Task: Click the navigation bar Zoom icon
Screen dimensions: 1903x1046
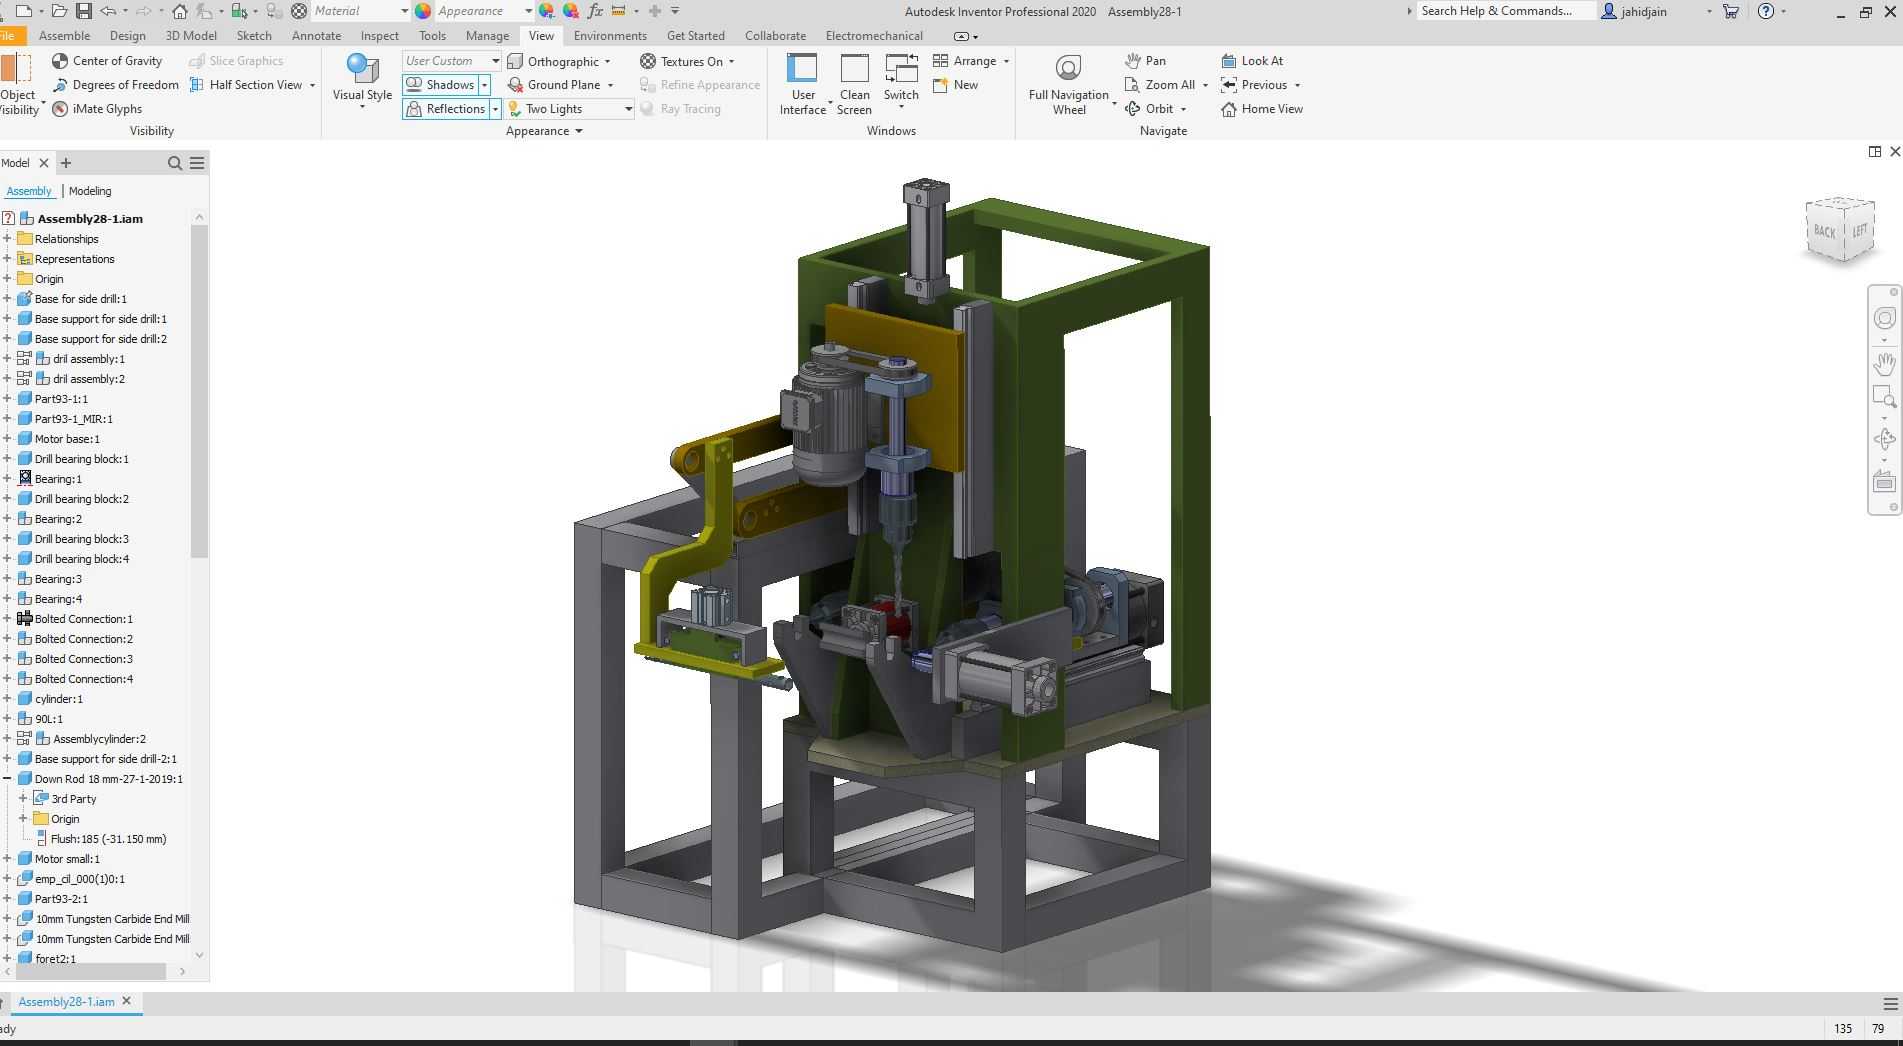Action: click(1884, 396)
